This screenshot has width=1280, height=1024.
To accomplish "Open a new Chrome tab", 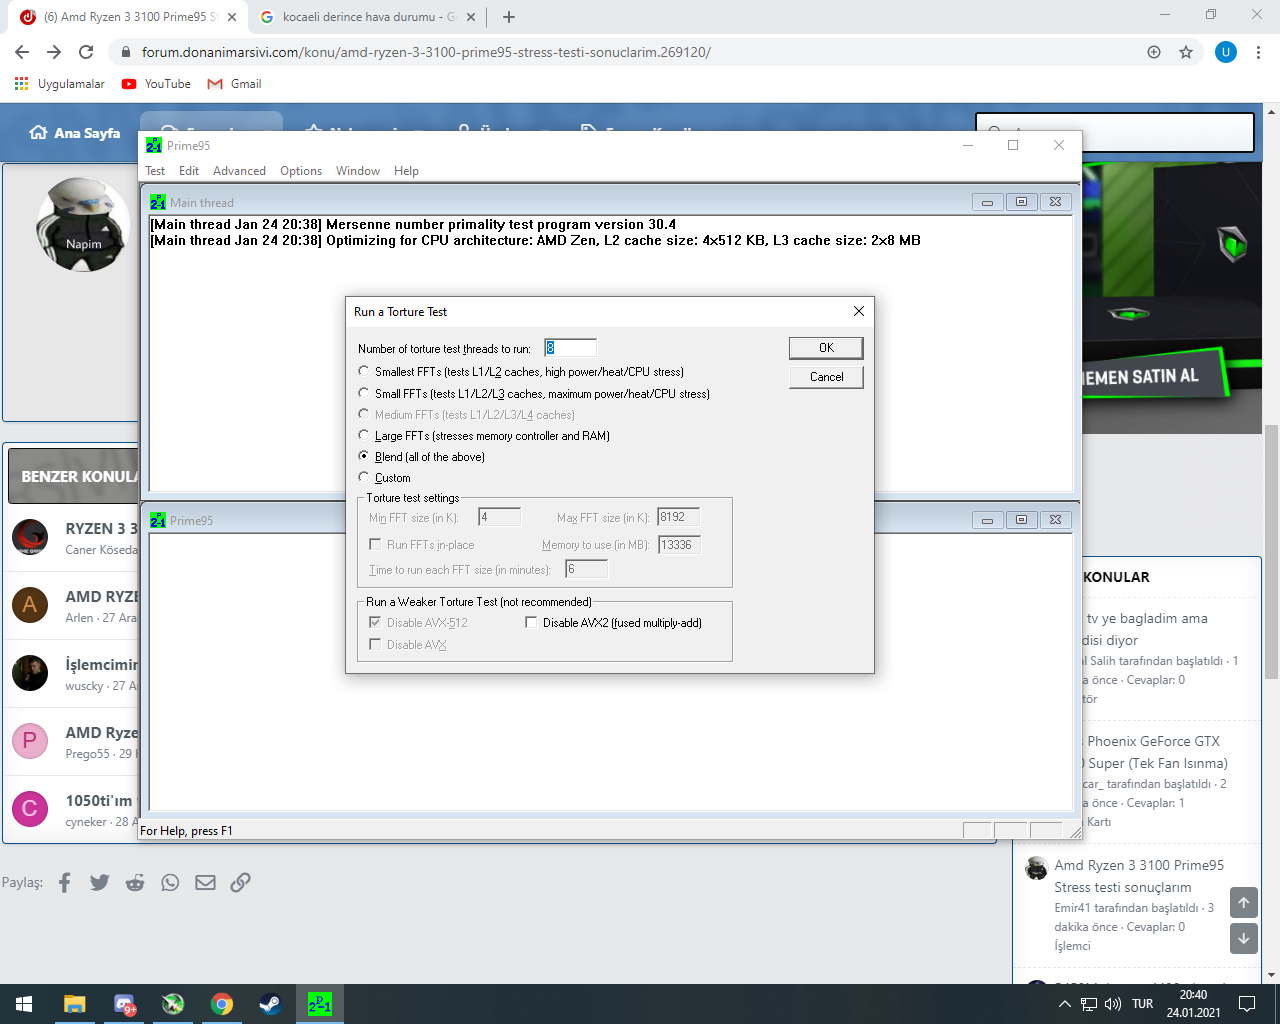I will tap(509, 17).
